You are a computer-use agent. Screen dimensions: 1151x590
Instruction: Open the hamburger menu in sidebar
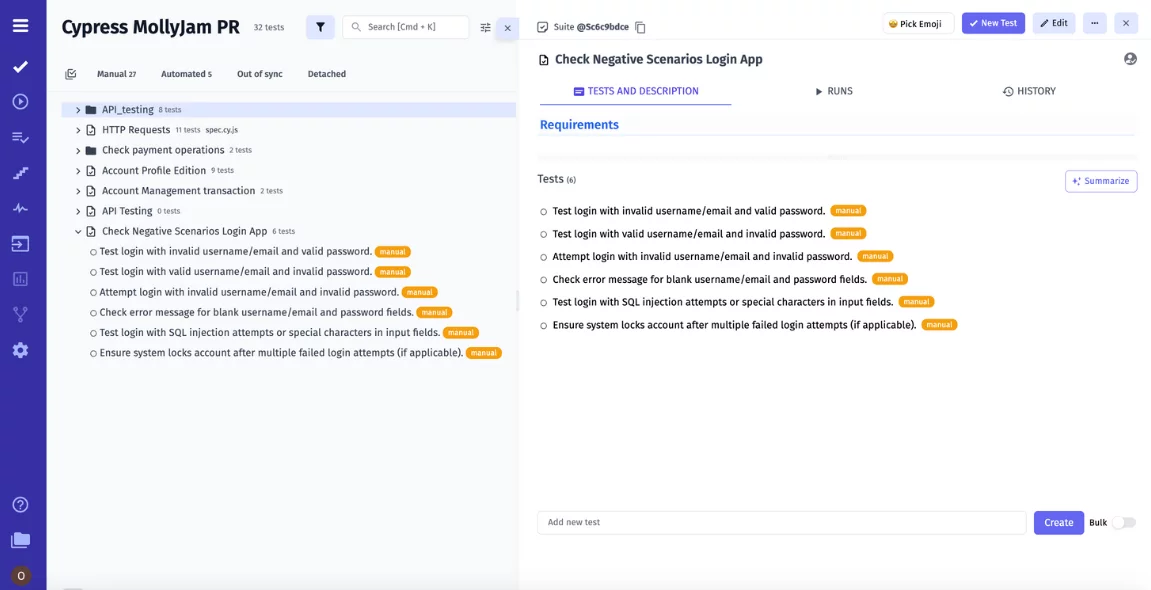20,26
